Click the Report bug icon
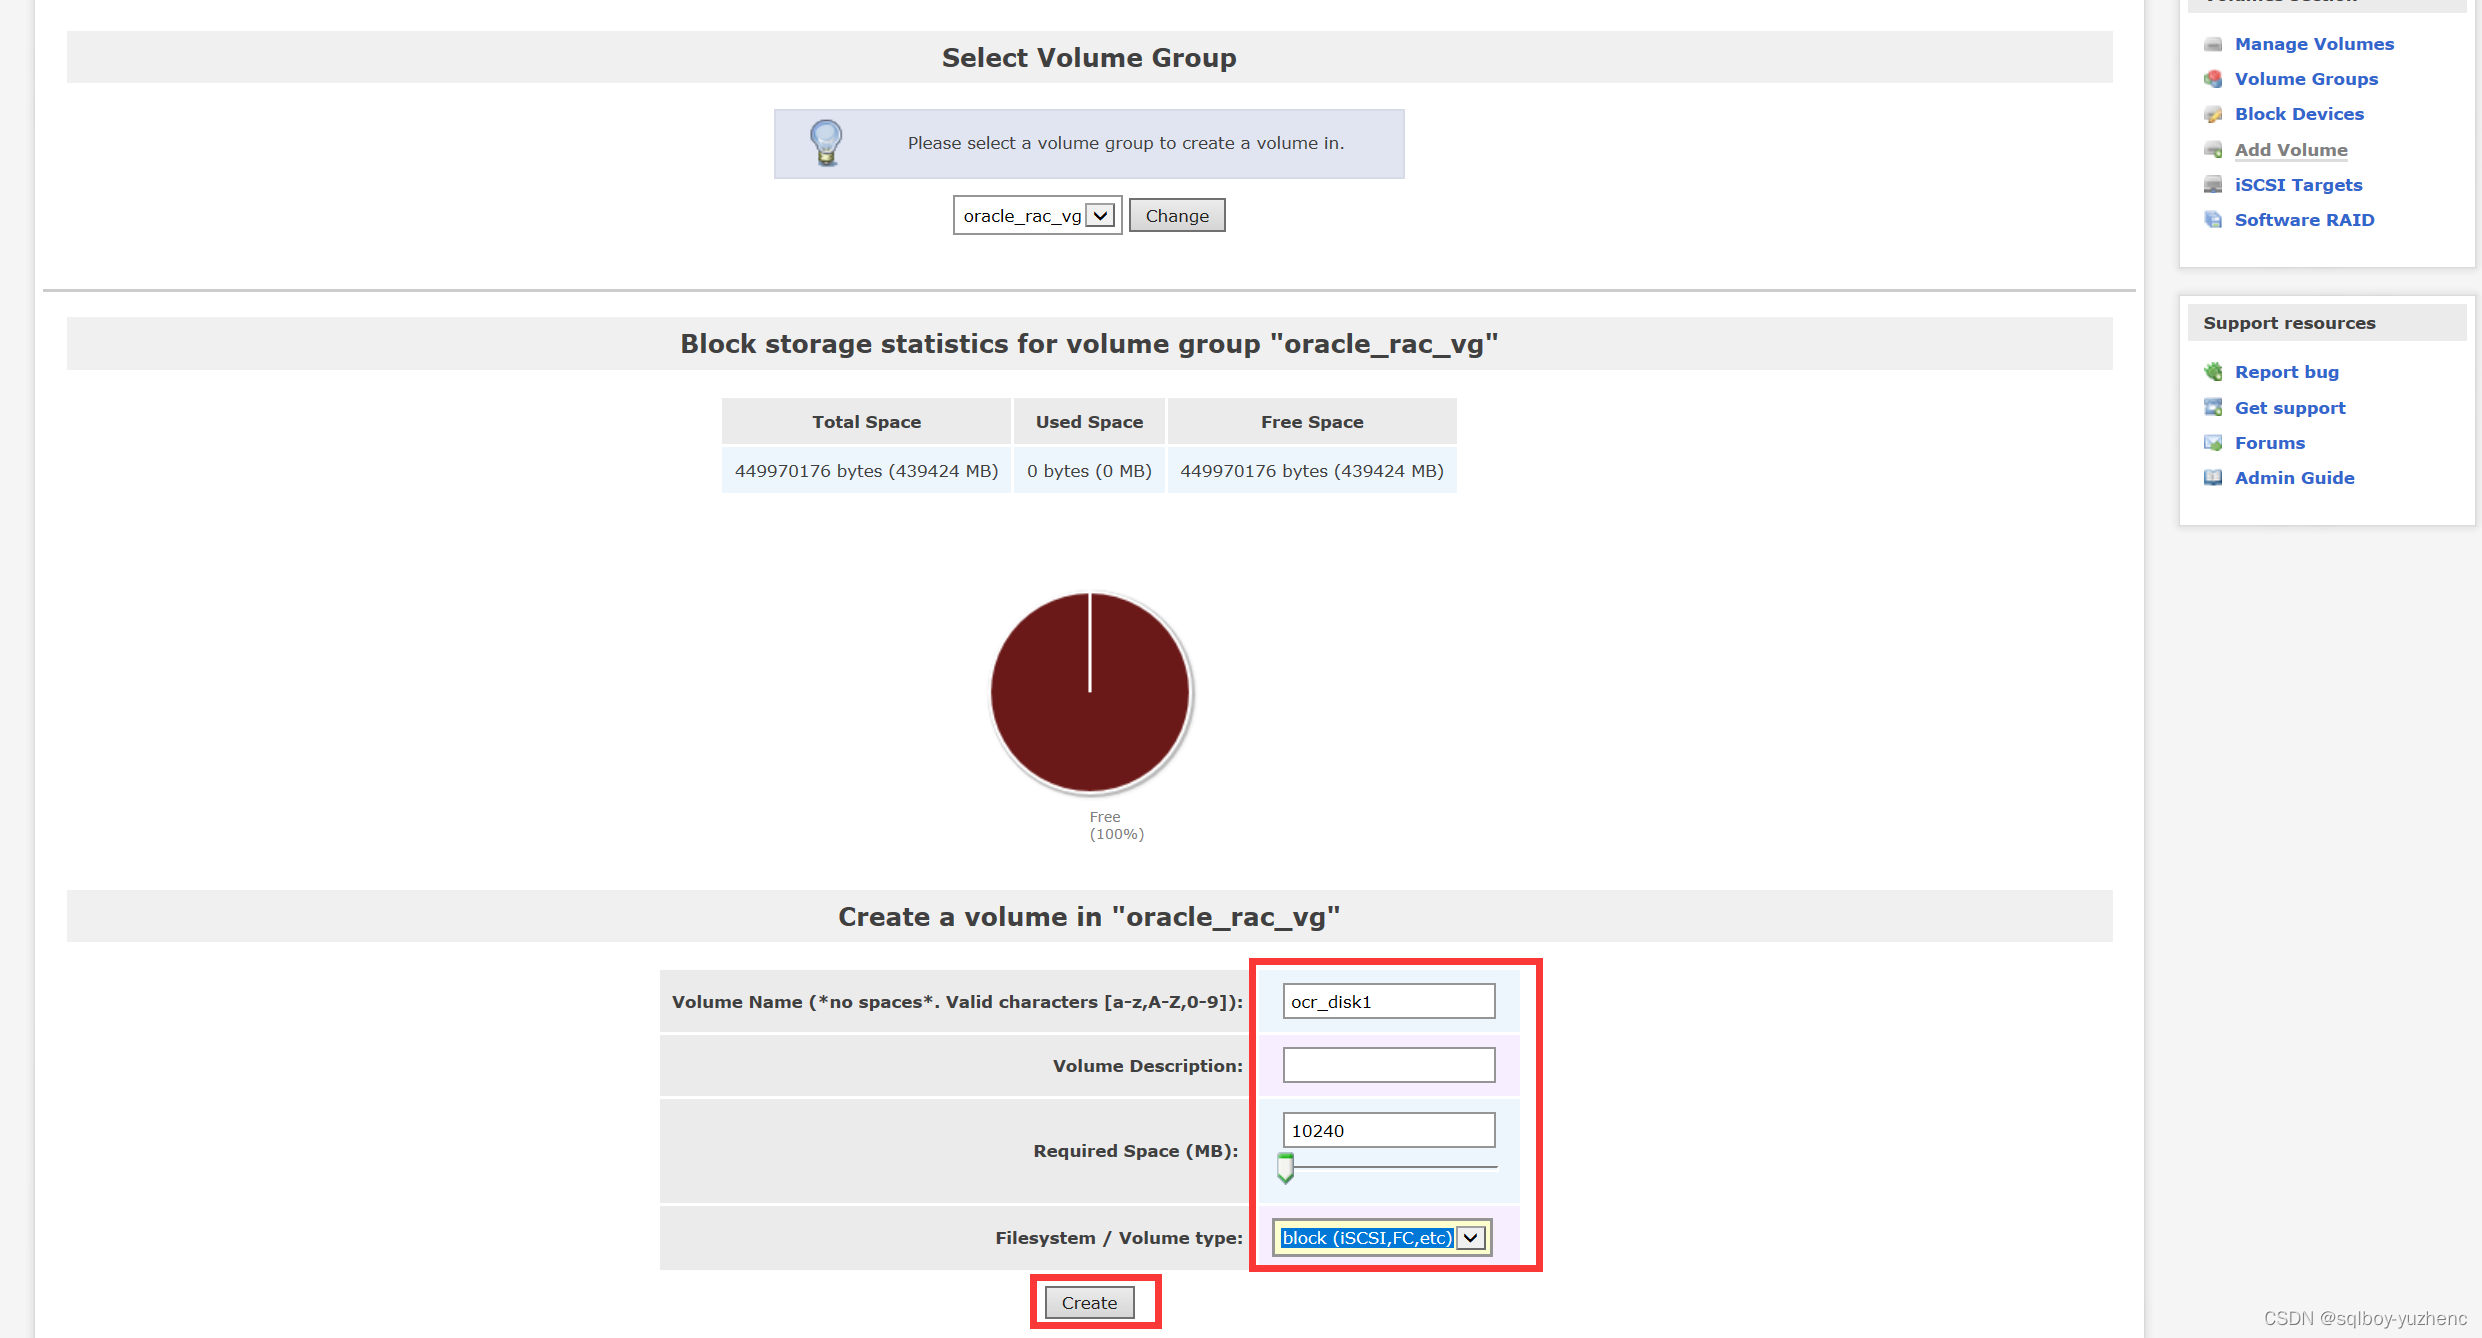 coord(2213,372)
